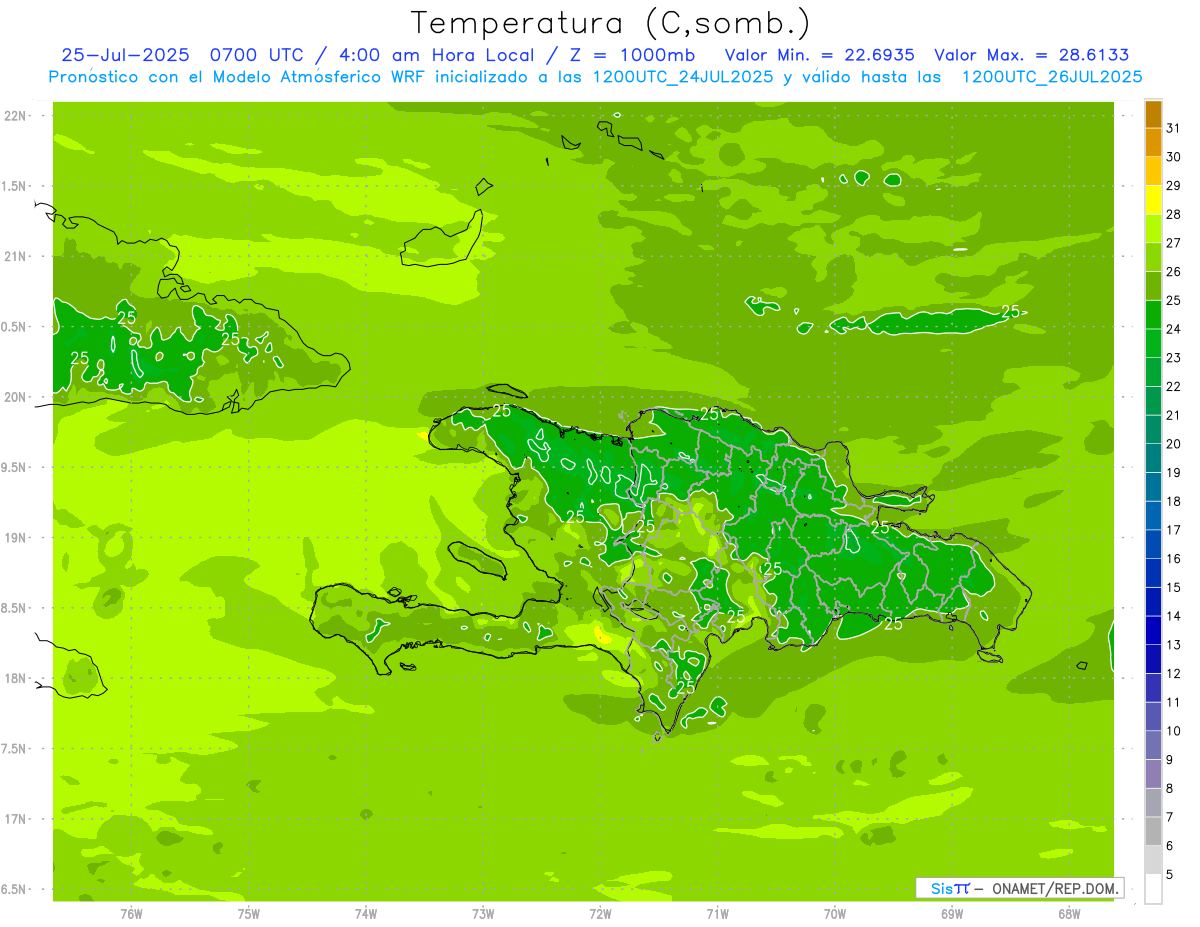
Task: Click the colorbar value label "10"
Action: [x=1174, y=731]
